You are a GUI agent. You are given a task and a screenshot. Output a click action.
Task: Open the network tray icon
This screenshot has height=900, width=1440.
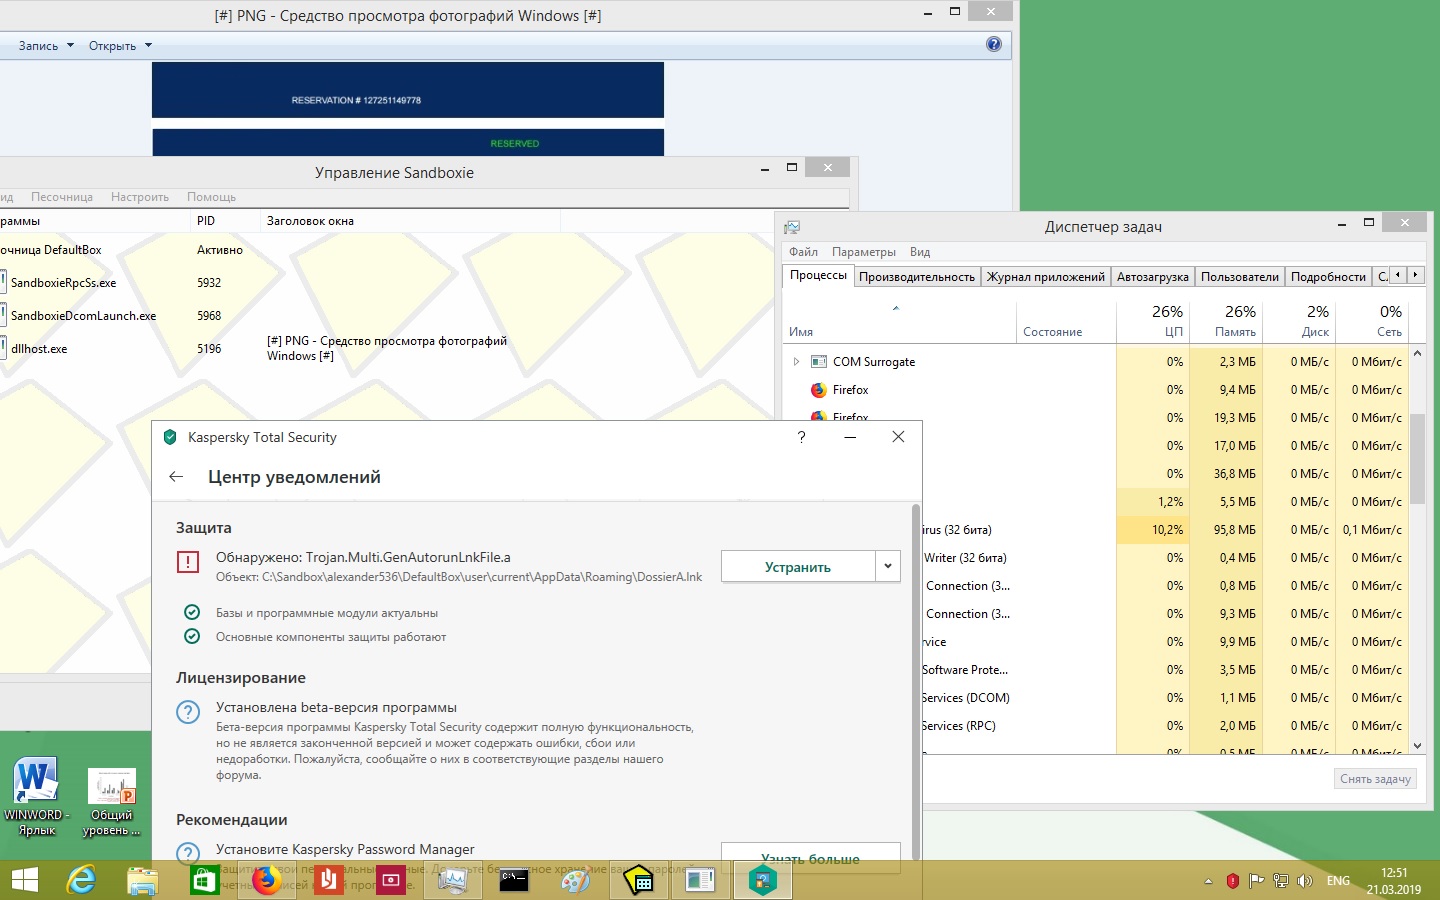pos(1280,881)
